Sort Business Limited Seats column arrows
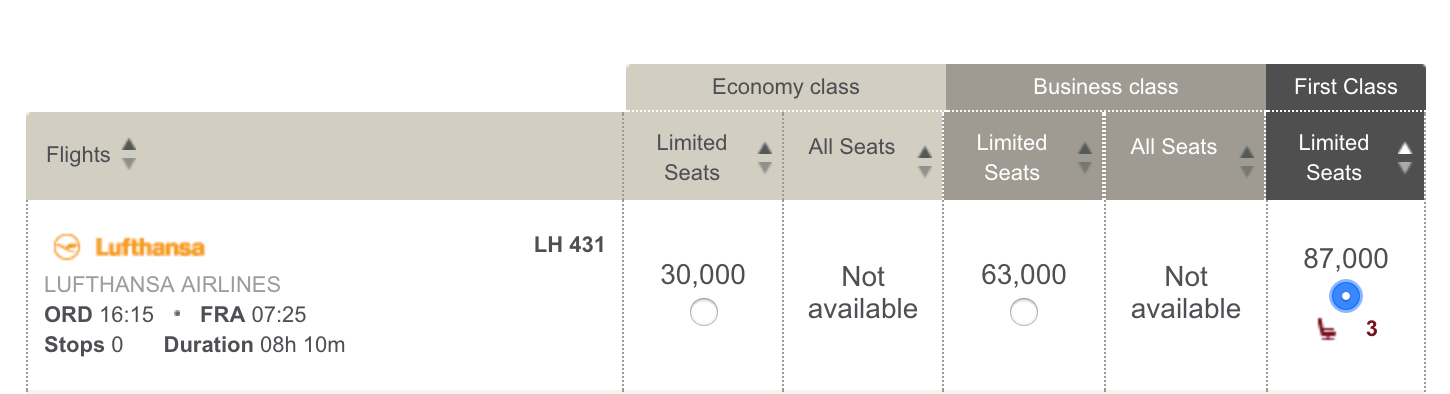The height and width of the screenshot is (394, 1450). coord(1085,158)
